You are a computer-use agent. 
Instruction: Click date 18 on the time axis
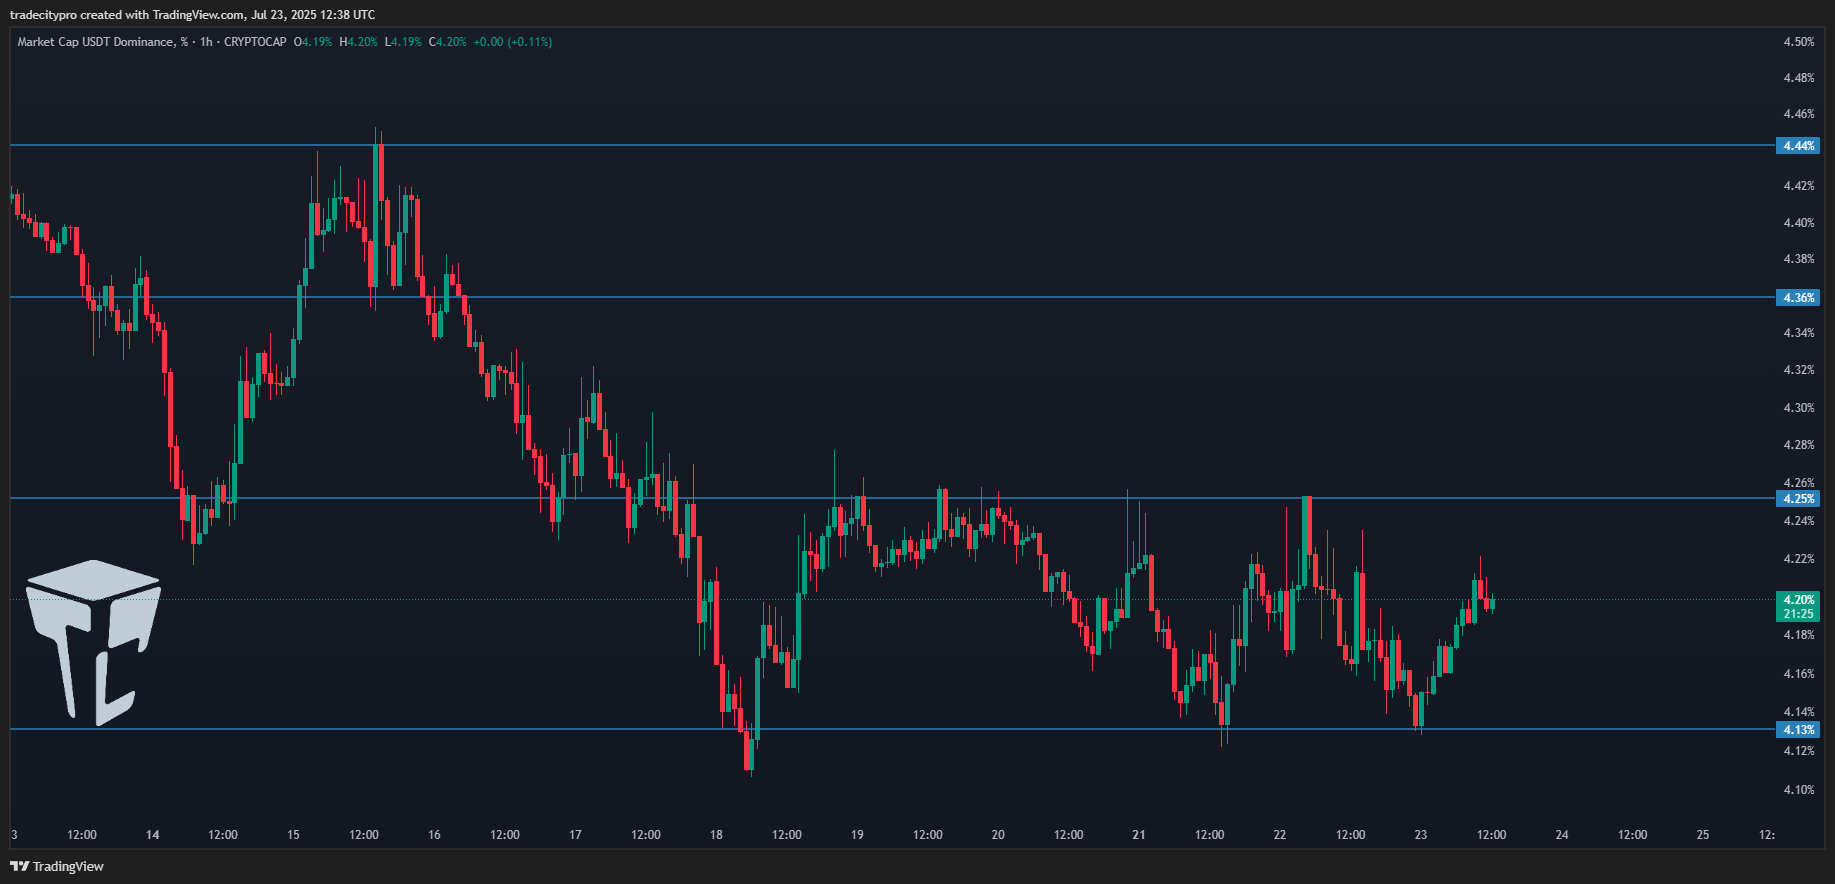coord(716,835)
